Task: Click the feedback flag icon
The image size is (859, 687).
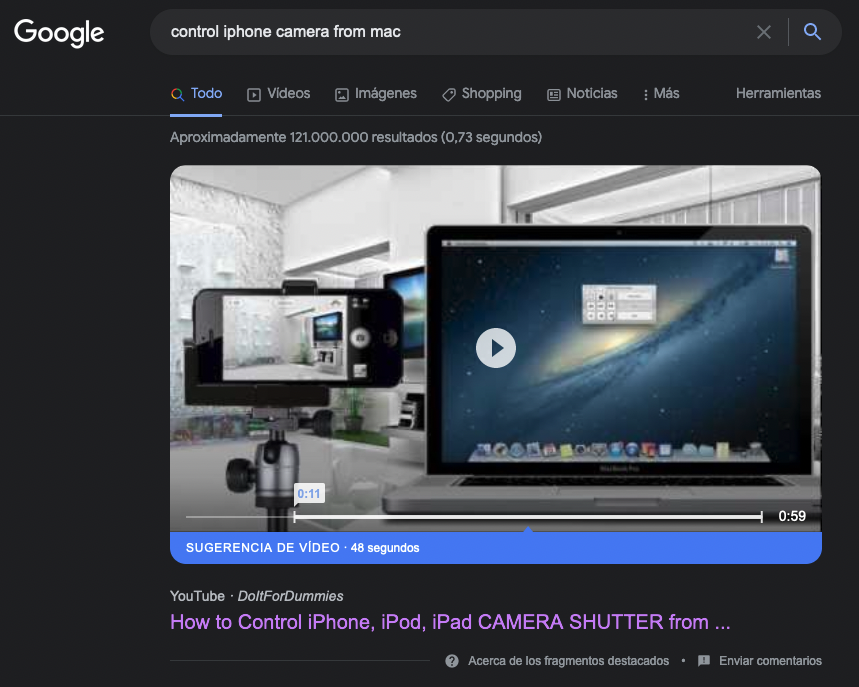Action: click(x=704, y=661)
